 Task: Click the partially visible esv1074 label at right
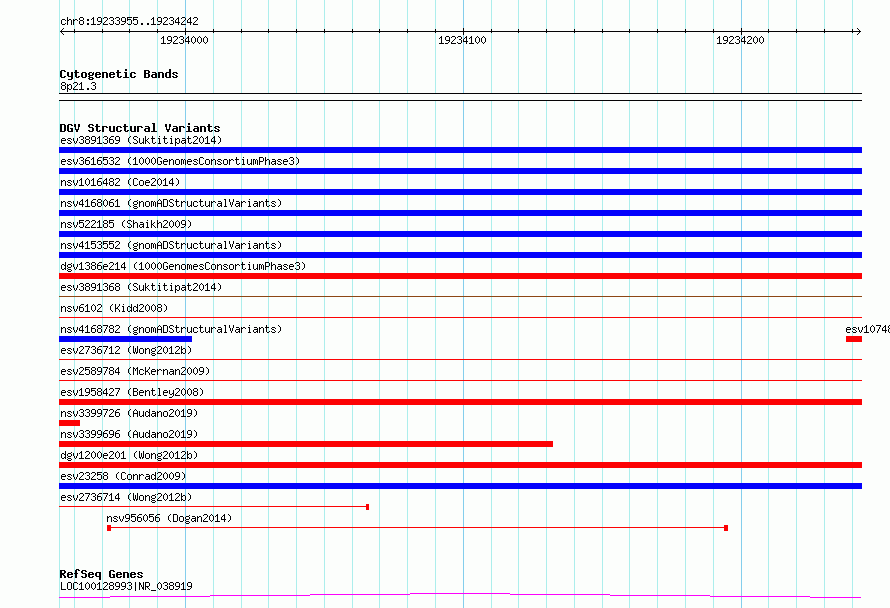(x=867, y=329)
